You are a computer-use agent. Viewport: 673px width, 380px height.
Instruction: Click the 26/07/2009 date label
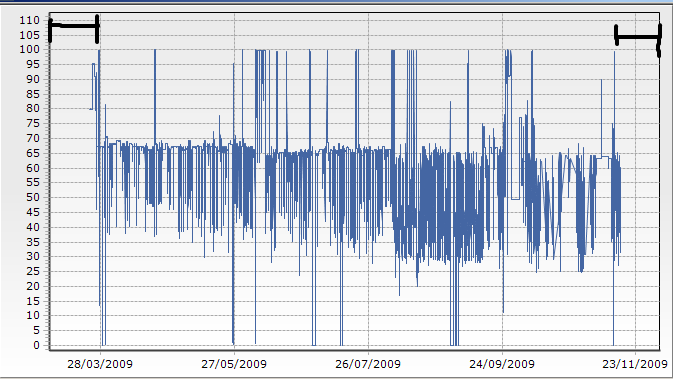pyautogui.click(x=368, y=364)
